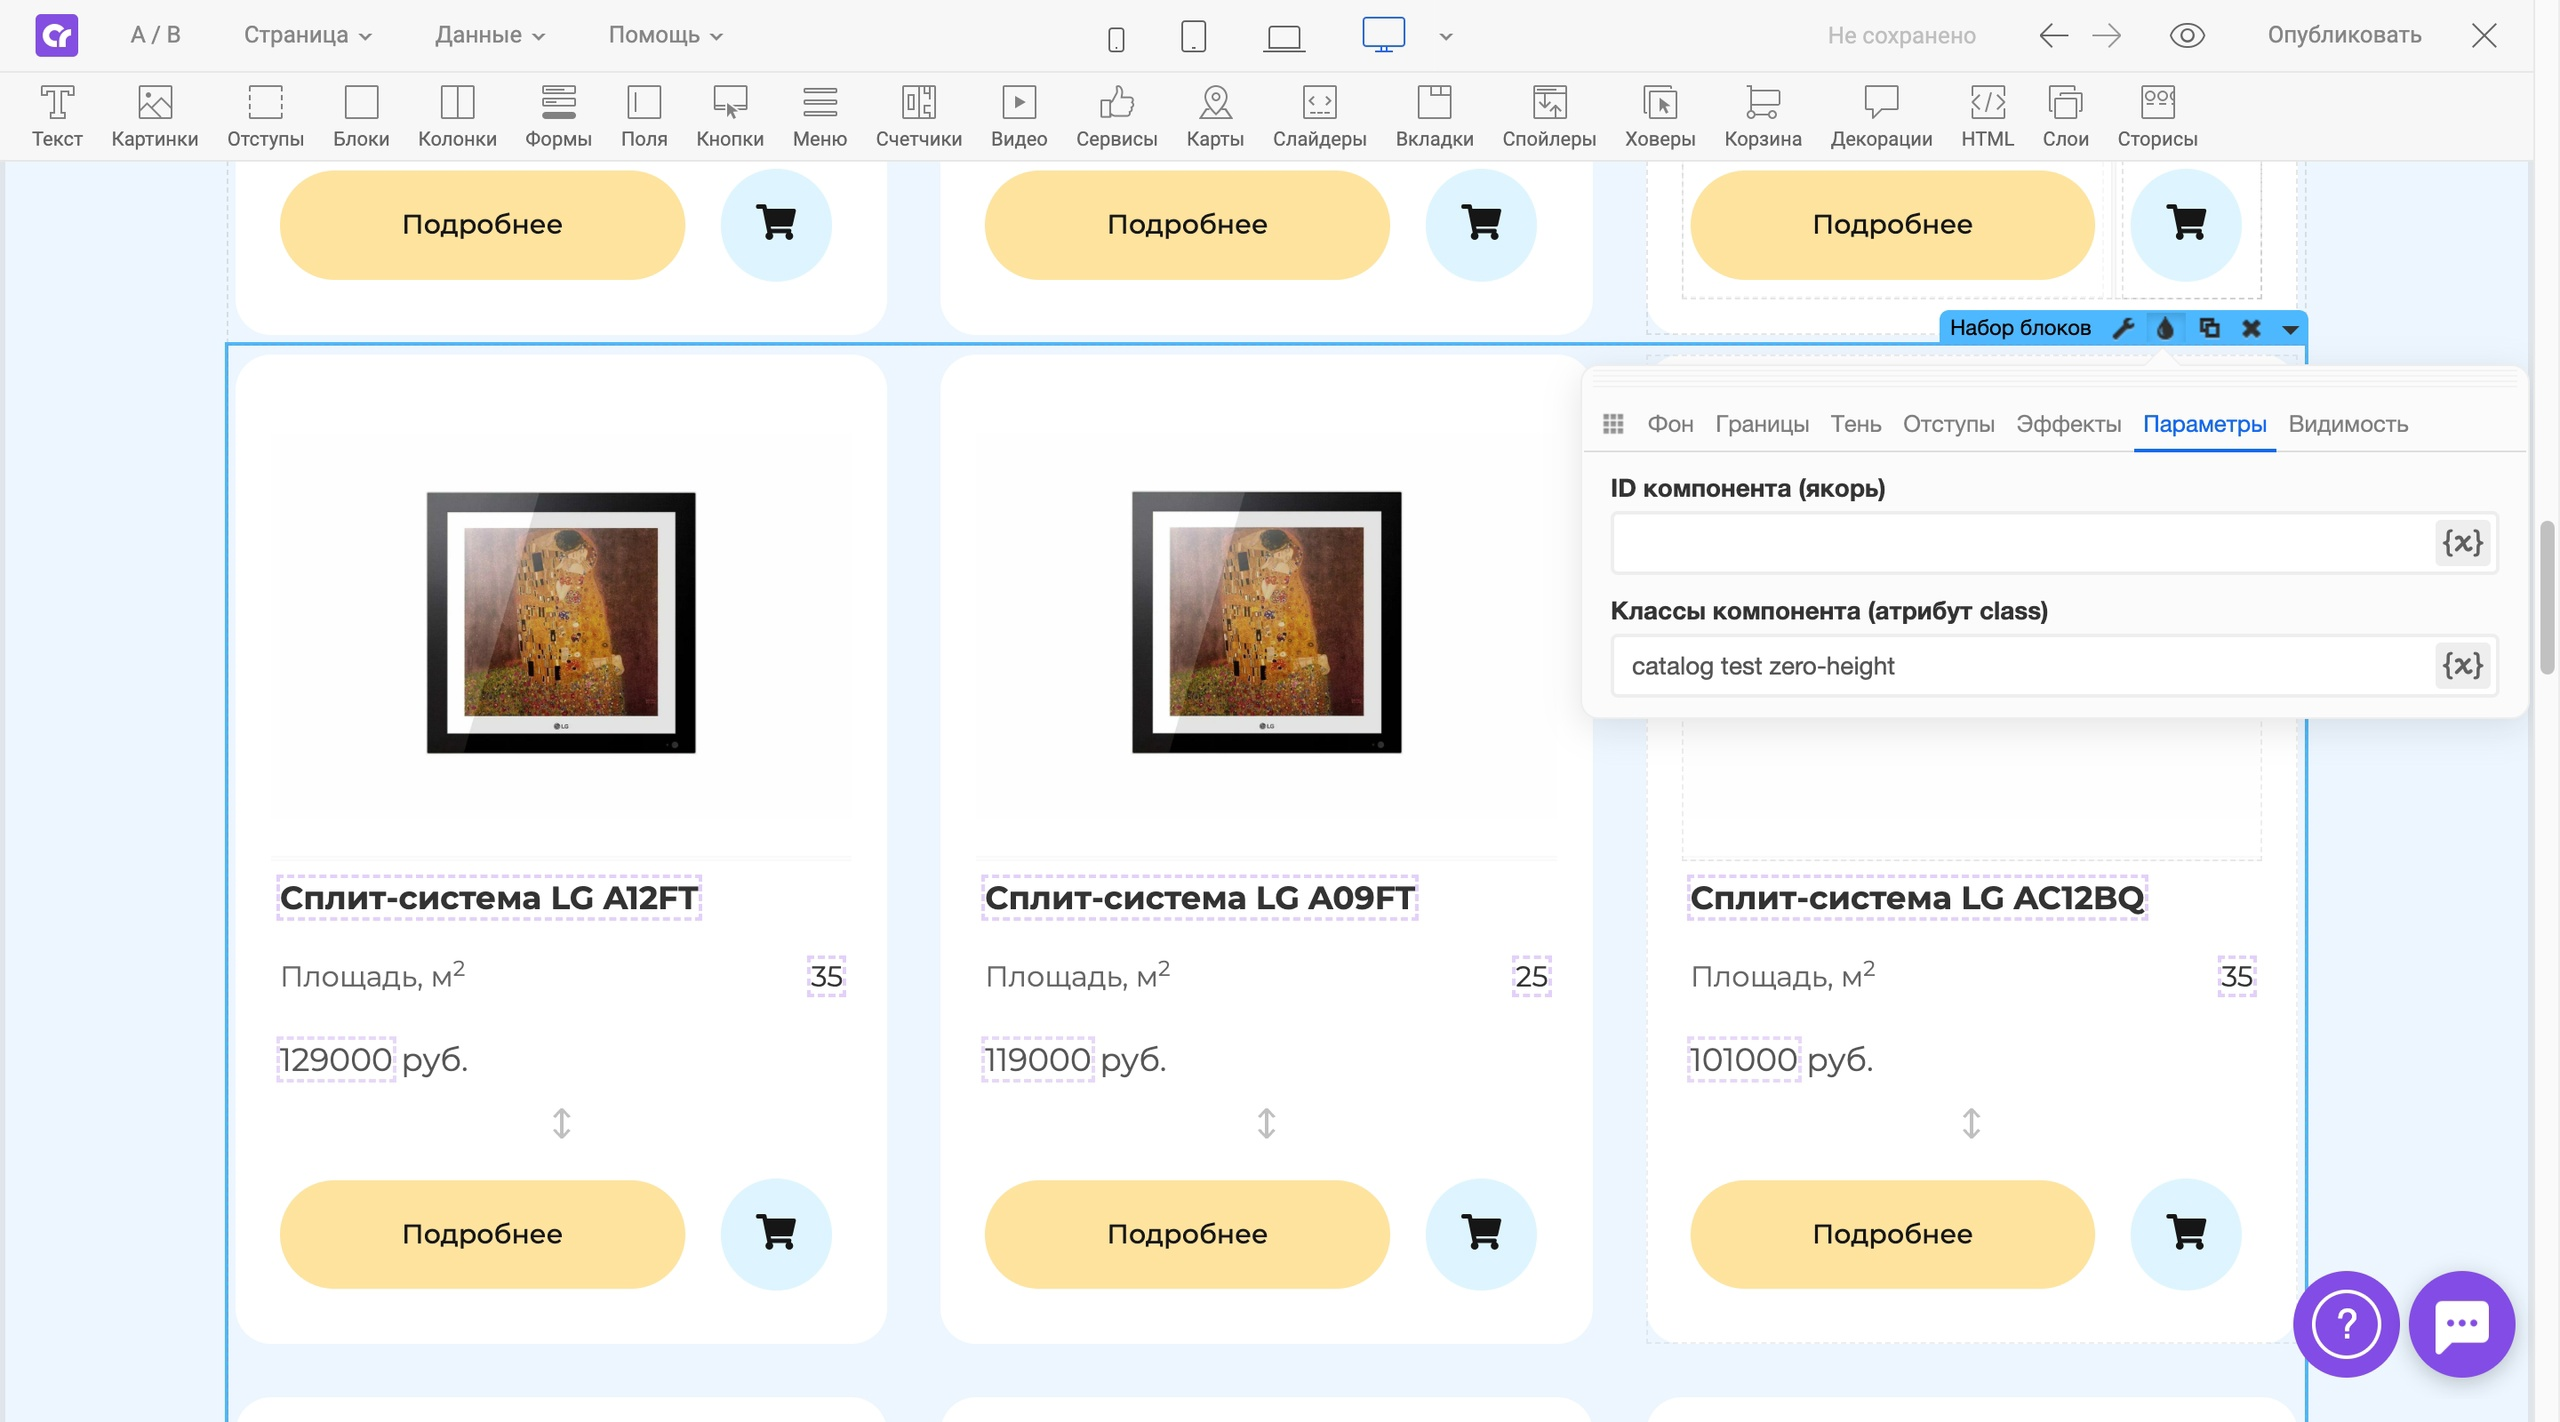Toggle page preview eye icon
The image size is (2560, 1422).
coord(2187,36)
